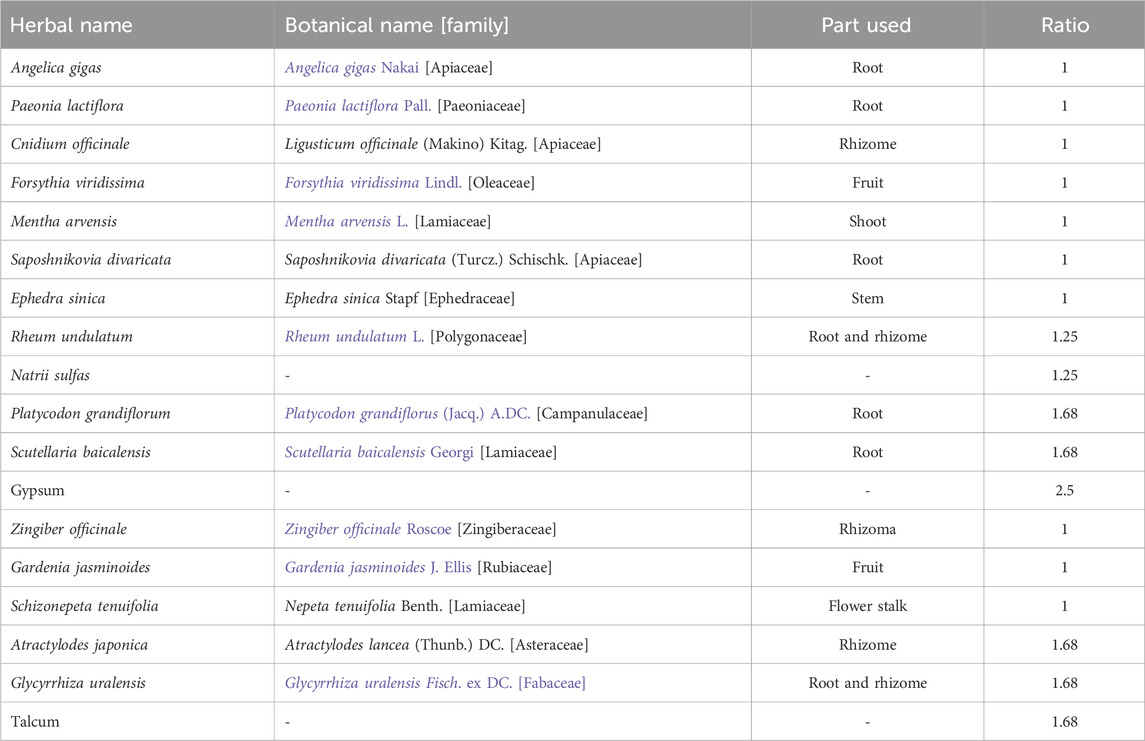Viewport: 1145px width, 741px height.
Task: Open the Glycyrrhiza uralensis Fisch. ex DC. link
Action: pyautogui.click(x=435, y=683)
